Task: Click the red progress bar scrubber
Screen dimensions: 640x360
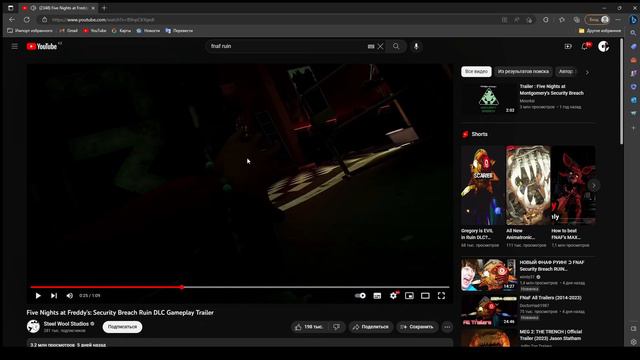Action: click(x=182, y=287)
